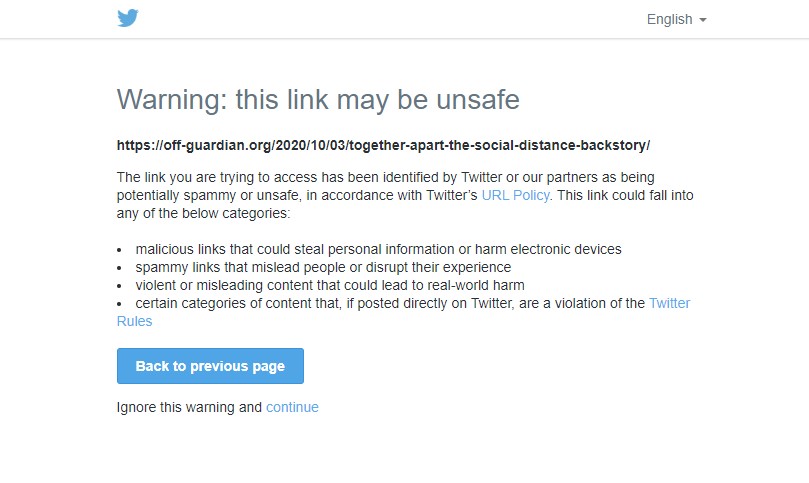Image resolution: width=809 pixels, height=483 pixels.
Task: Click the bullet dot before 'violent or misleading'
Action: 120,286
